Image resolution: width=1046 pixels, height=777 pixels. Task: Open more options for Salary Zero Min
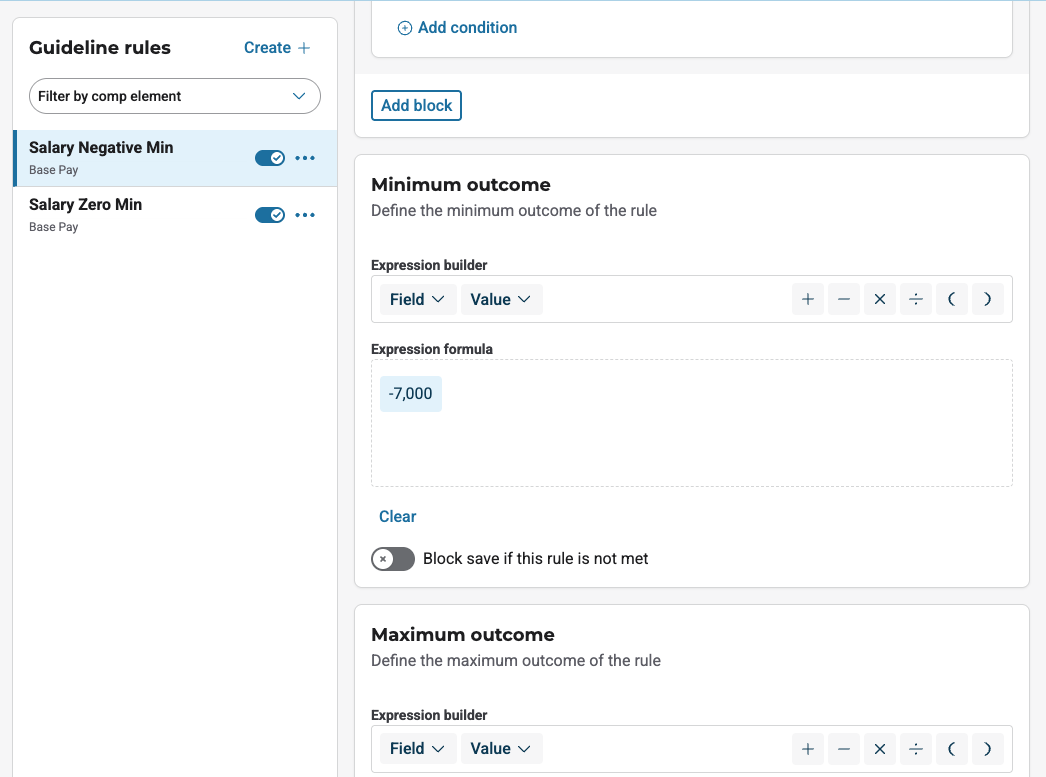(305, 215)
